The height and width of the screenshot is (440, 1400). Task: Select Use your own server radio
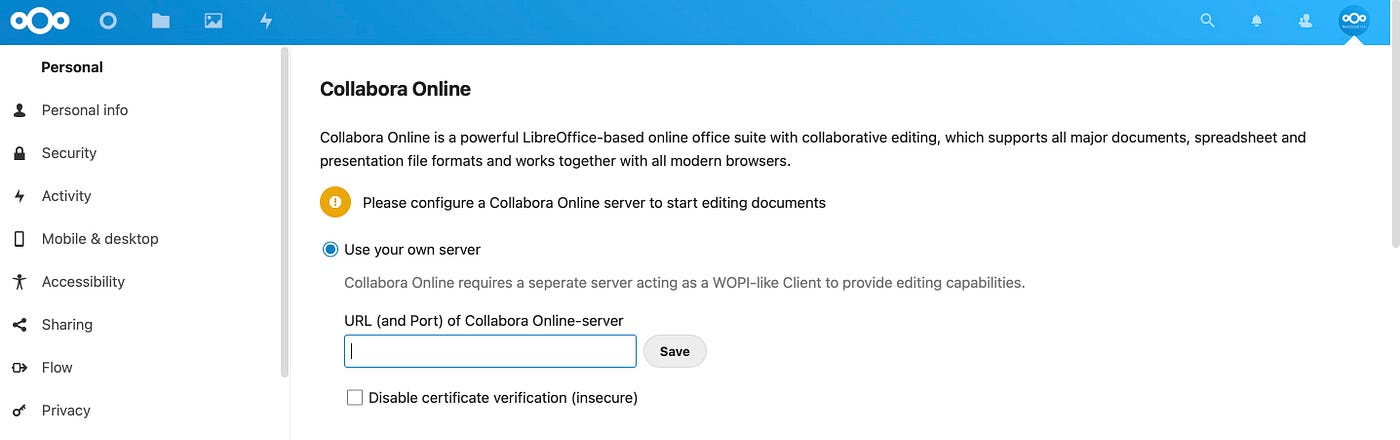(x=330, y=249)
